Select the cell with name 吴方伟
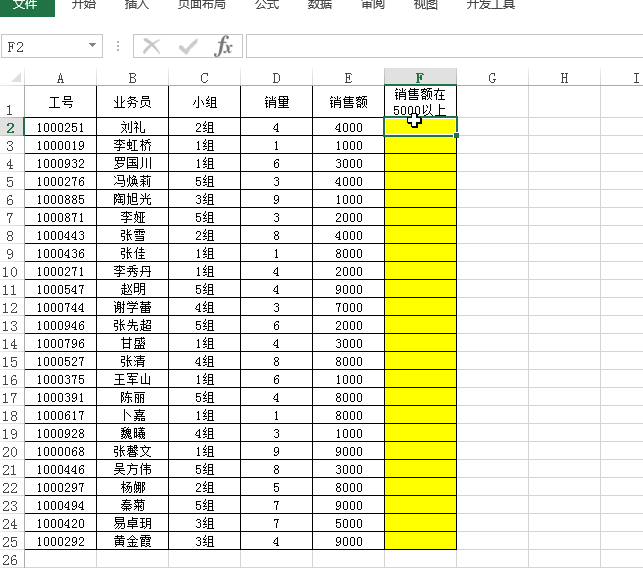Screen dimensions: 643x568 [x=132, y=470]
